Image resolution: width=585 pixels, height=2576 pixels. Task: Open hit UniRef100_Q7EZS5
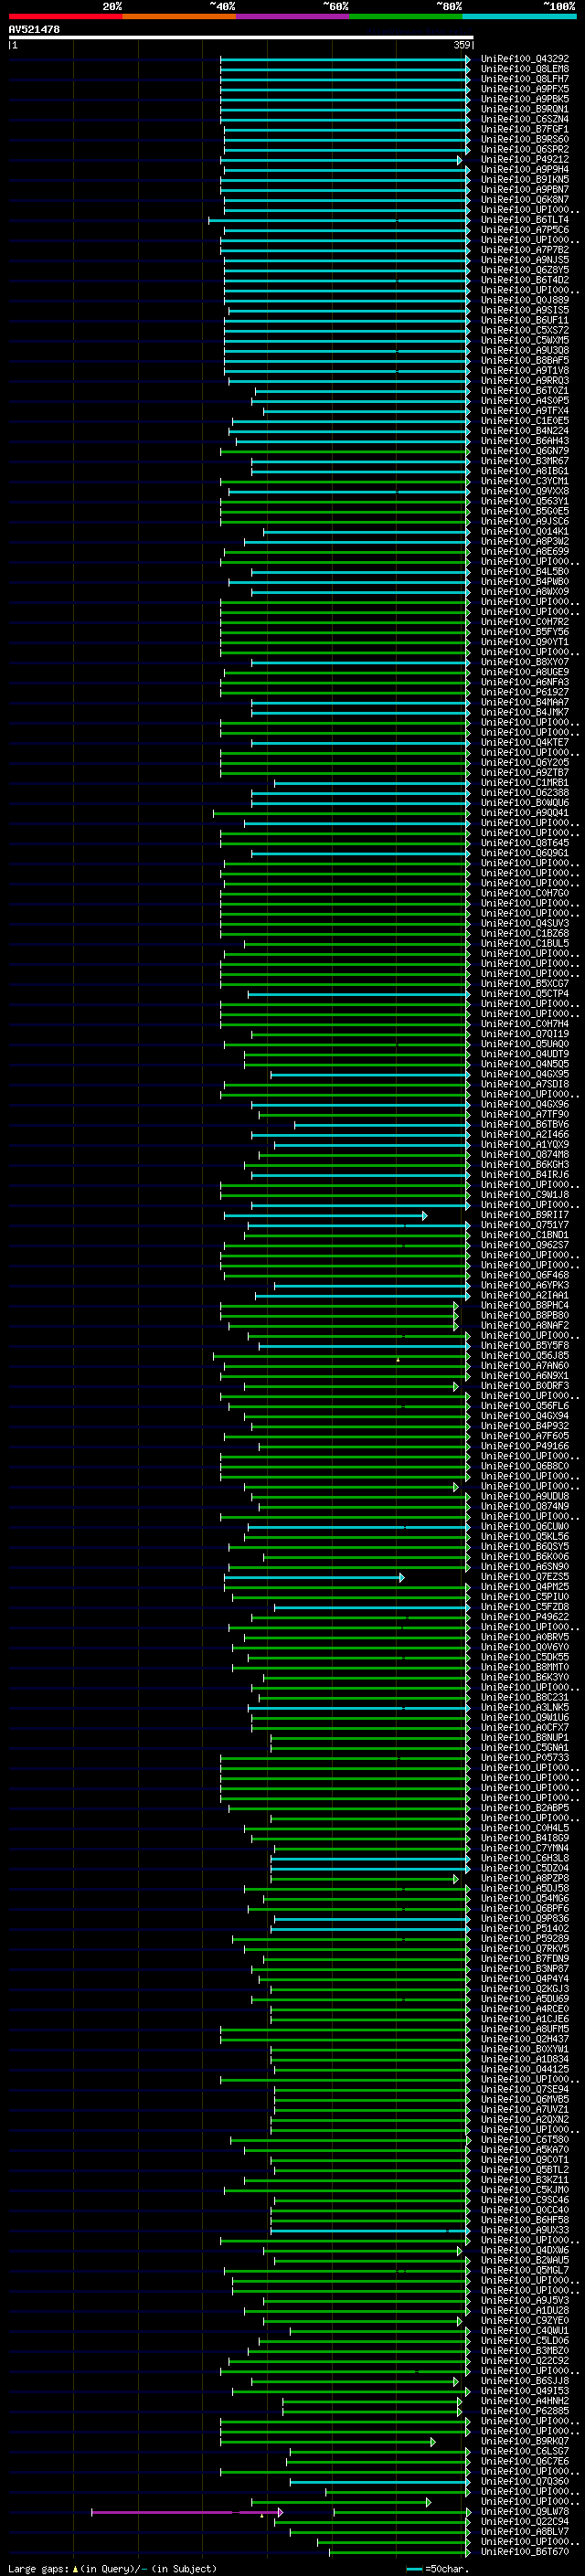click(524, 1577)
